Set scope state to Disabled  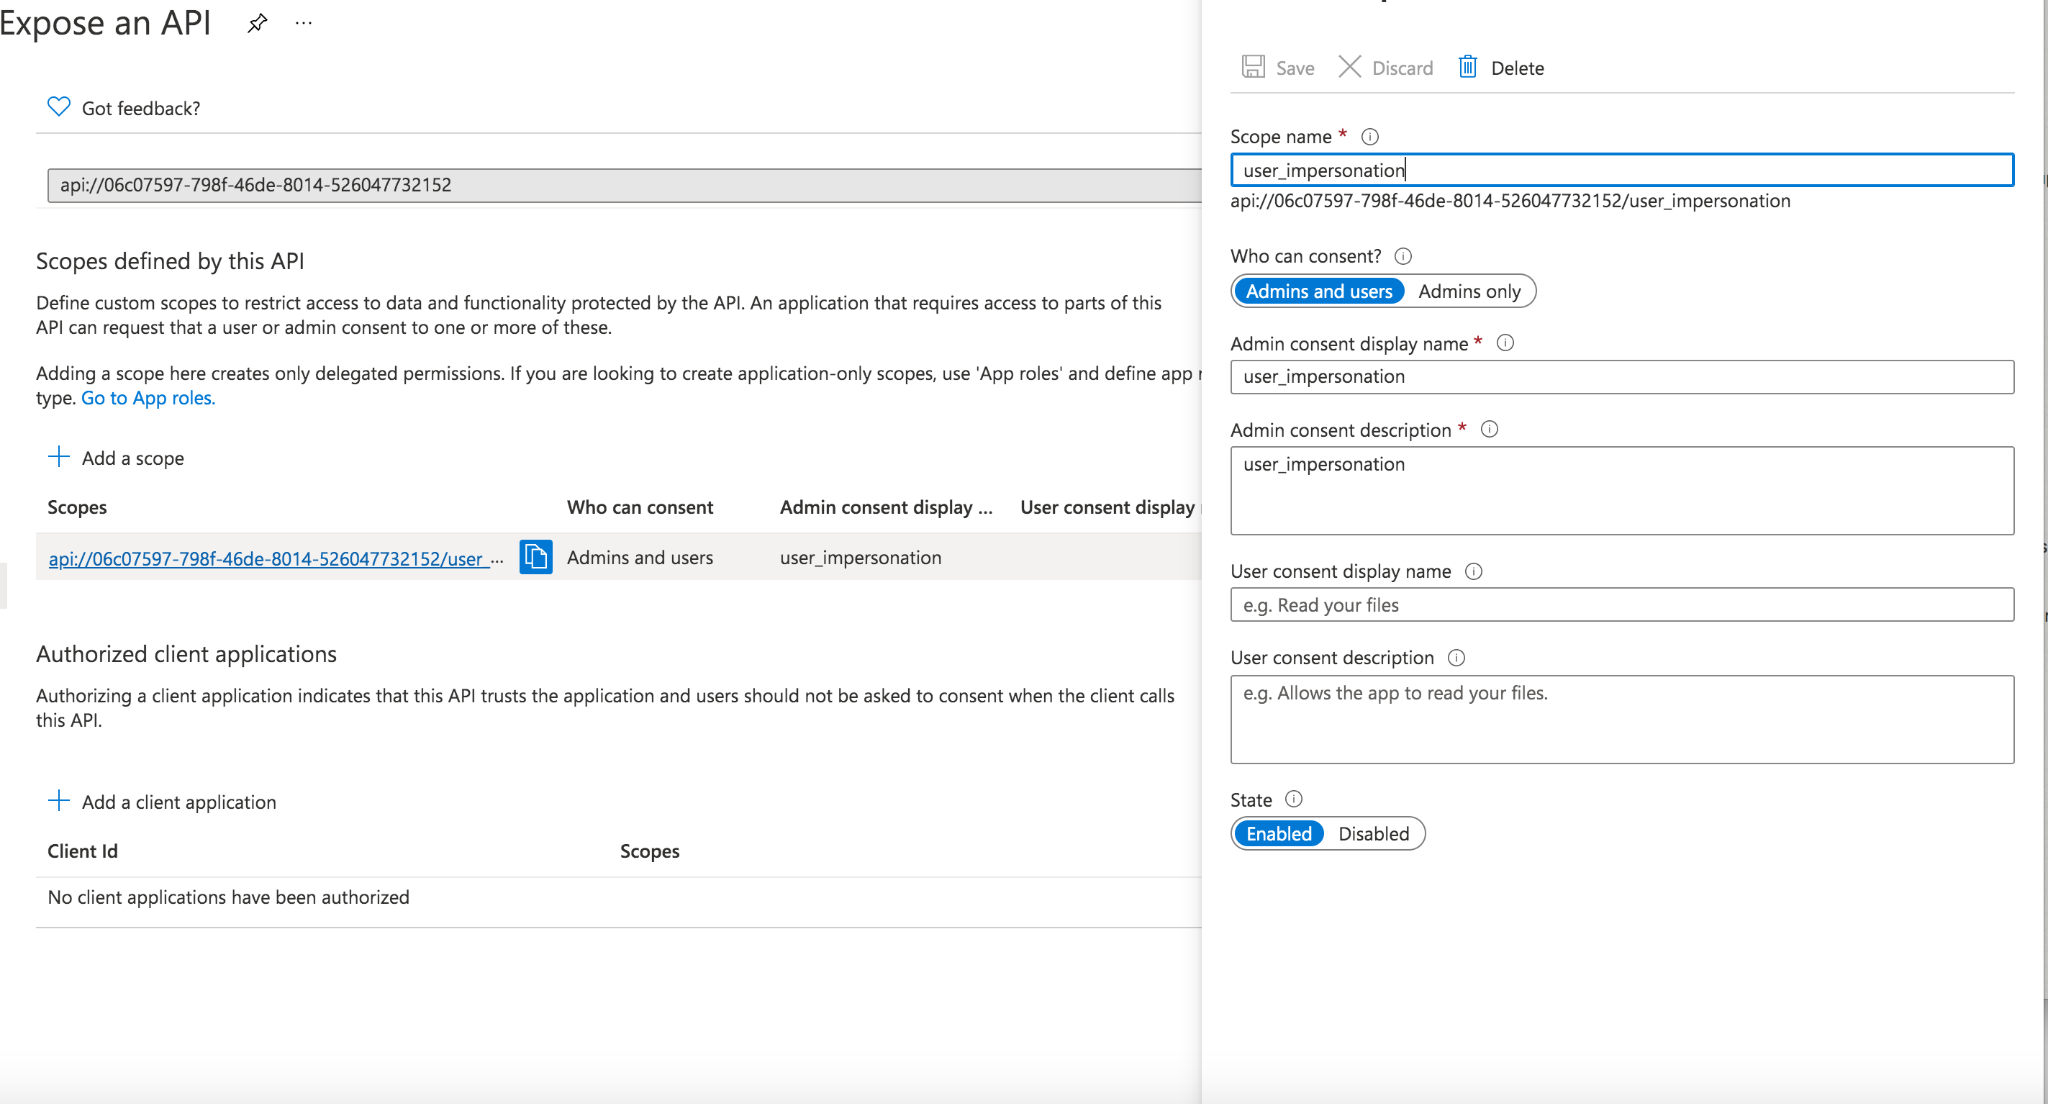coord(1373,834)
